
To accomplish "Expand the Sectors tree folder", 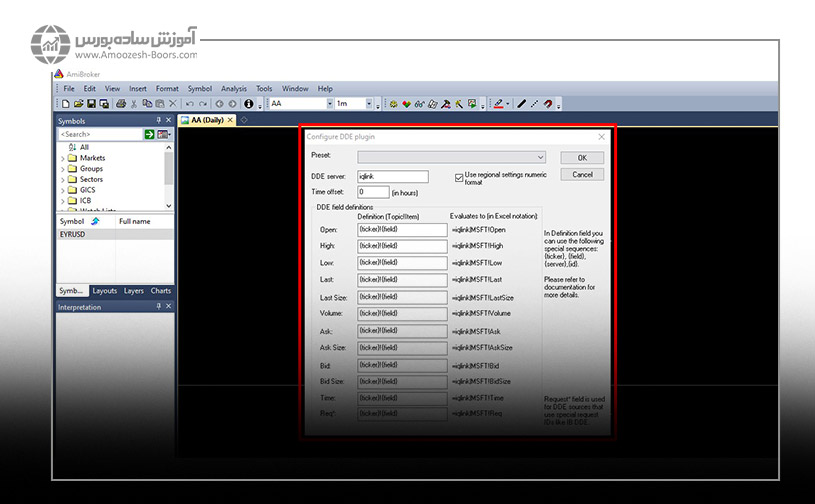I will click(x=63, y=179).
